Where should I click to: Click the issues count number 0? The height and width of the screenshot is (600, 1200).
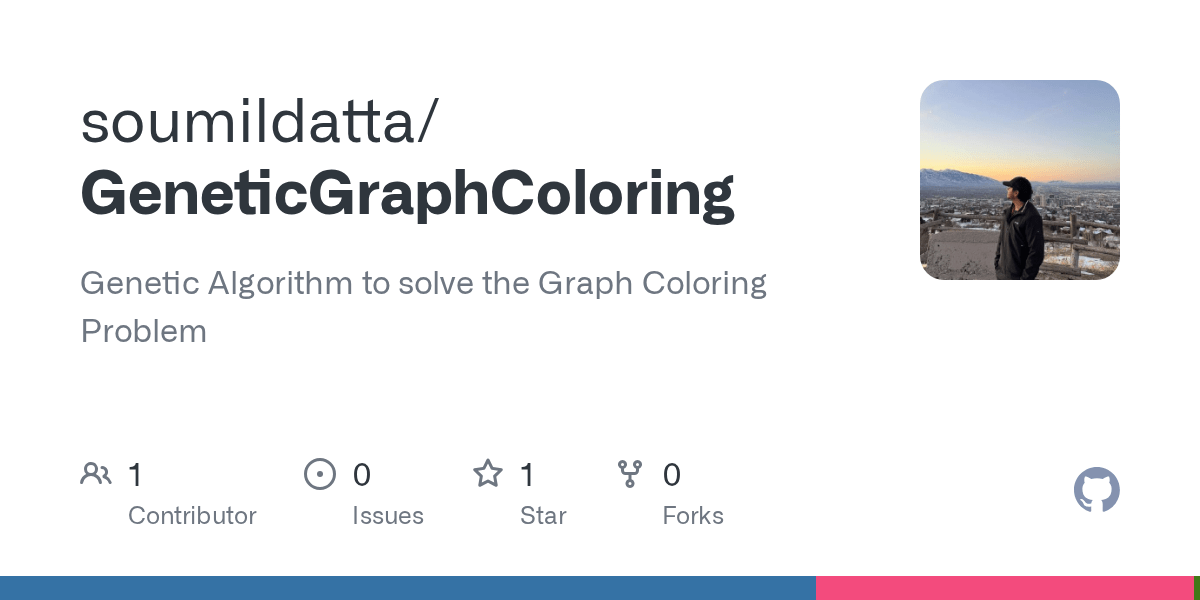coord(362,475)
